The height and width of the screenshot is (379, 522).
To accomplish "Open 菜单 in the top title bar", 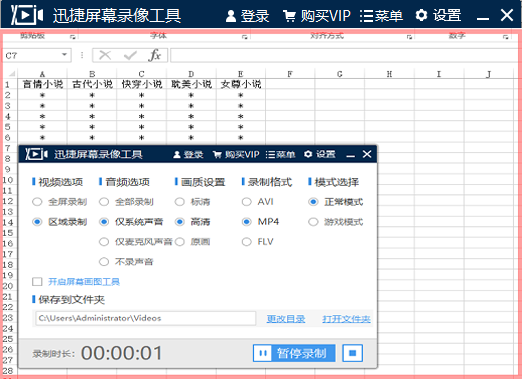I will click(381, 16).
